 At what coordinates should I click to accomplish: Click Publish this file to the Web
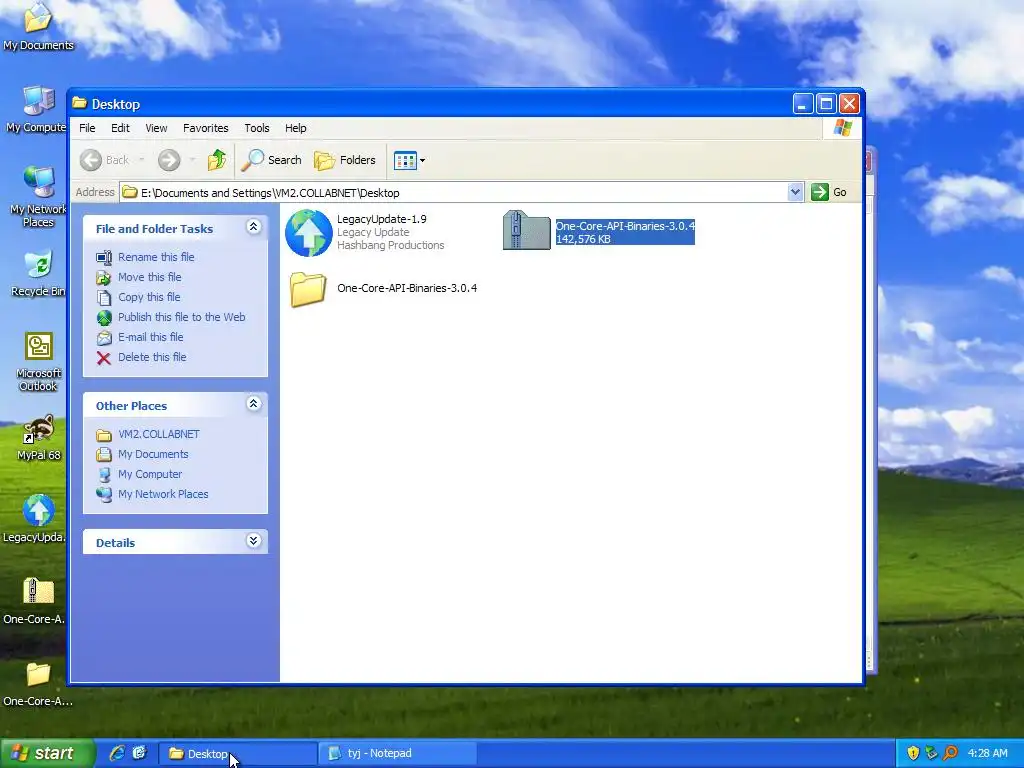click(182, 317)
